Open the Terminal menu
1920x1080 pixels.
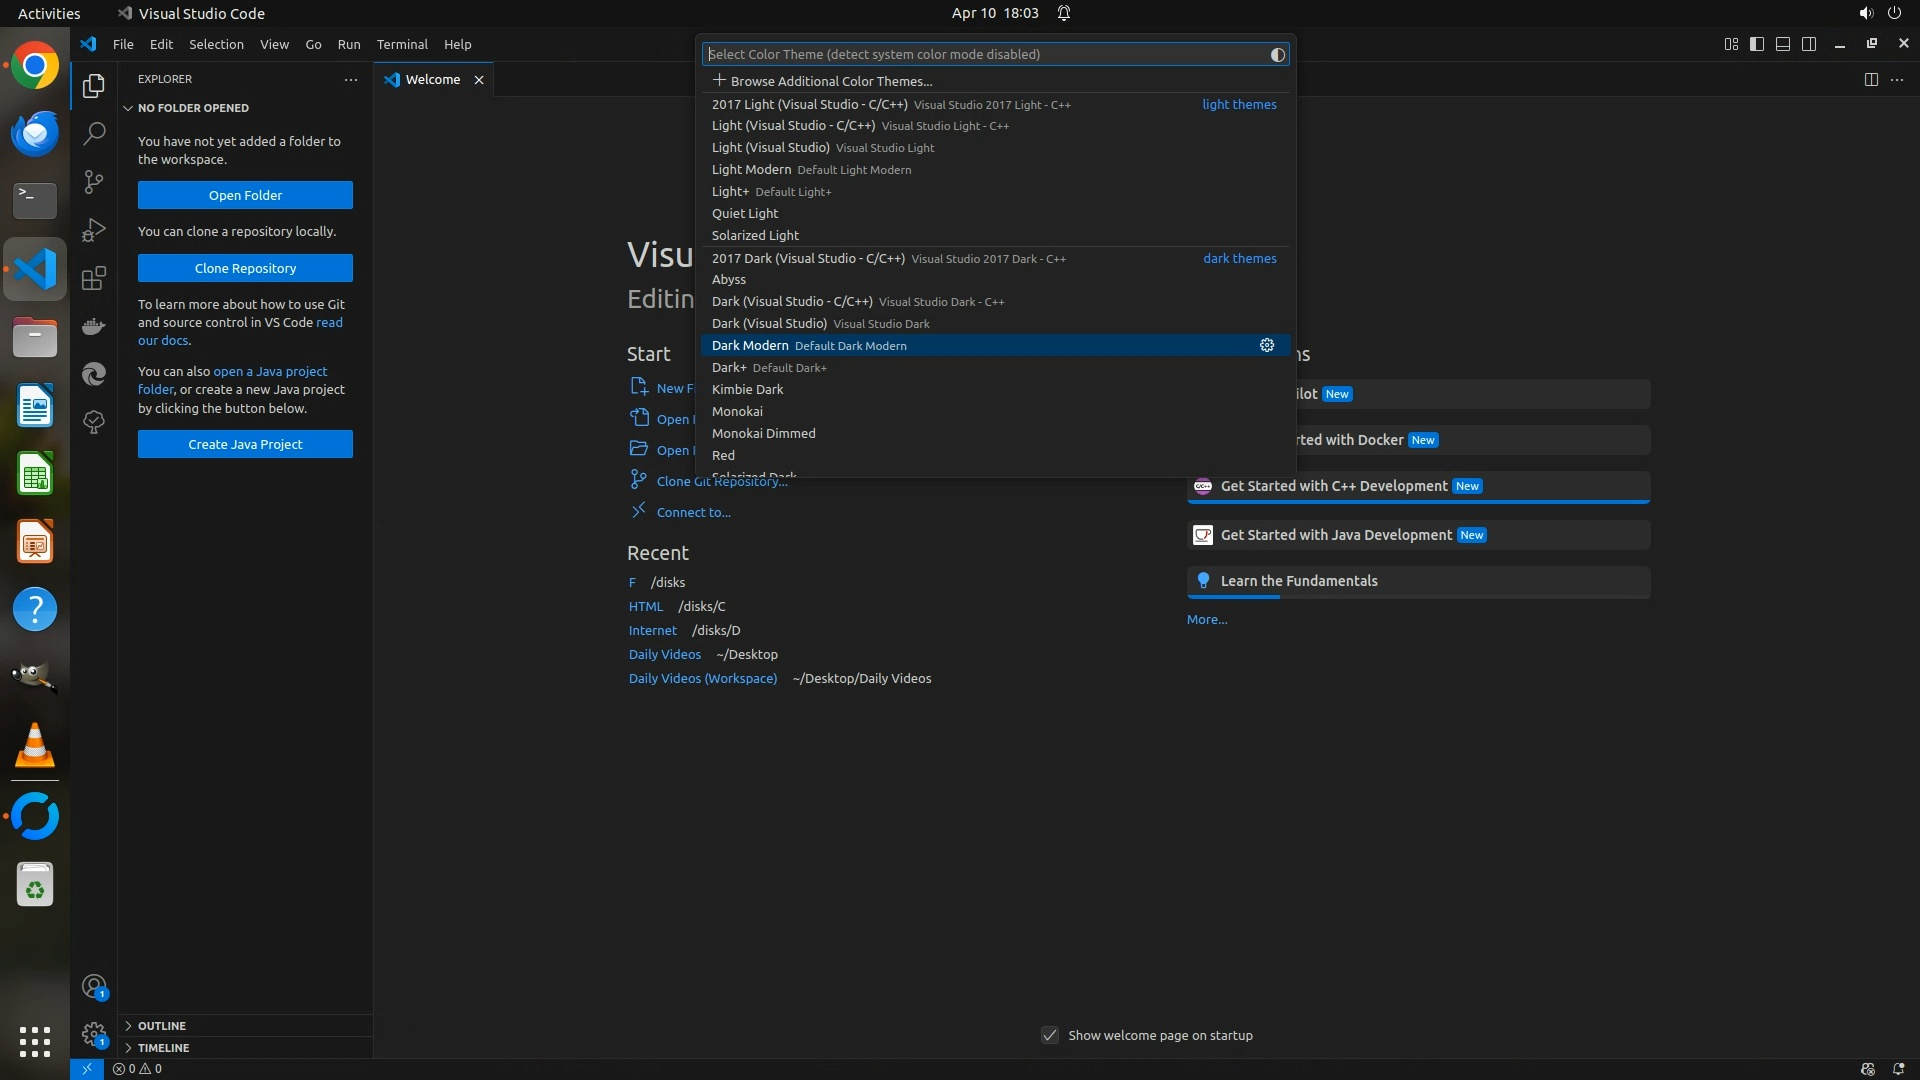401,44
